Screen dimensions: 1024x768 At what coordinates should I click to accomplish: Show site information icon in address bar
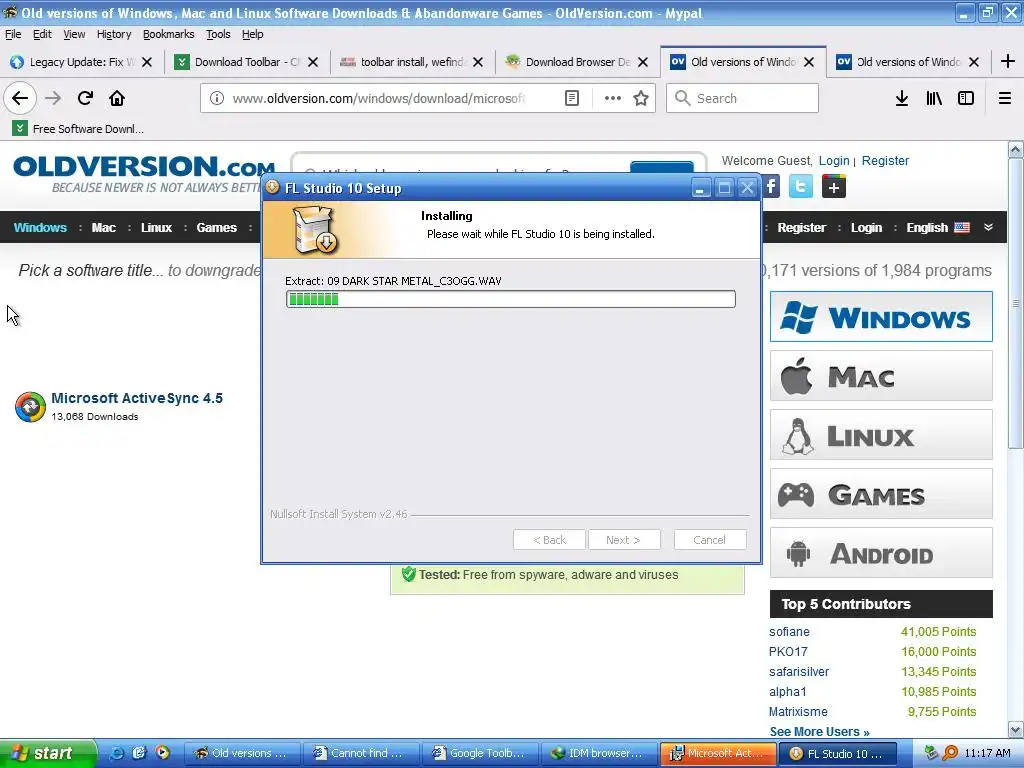217,98
